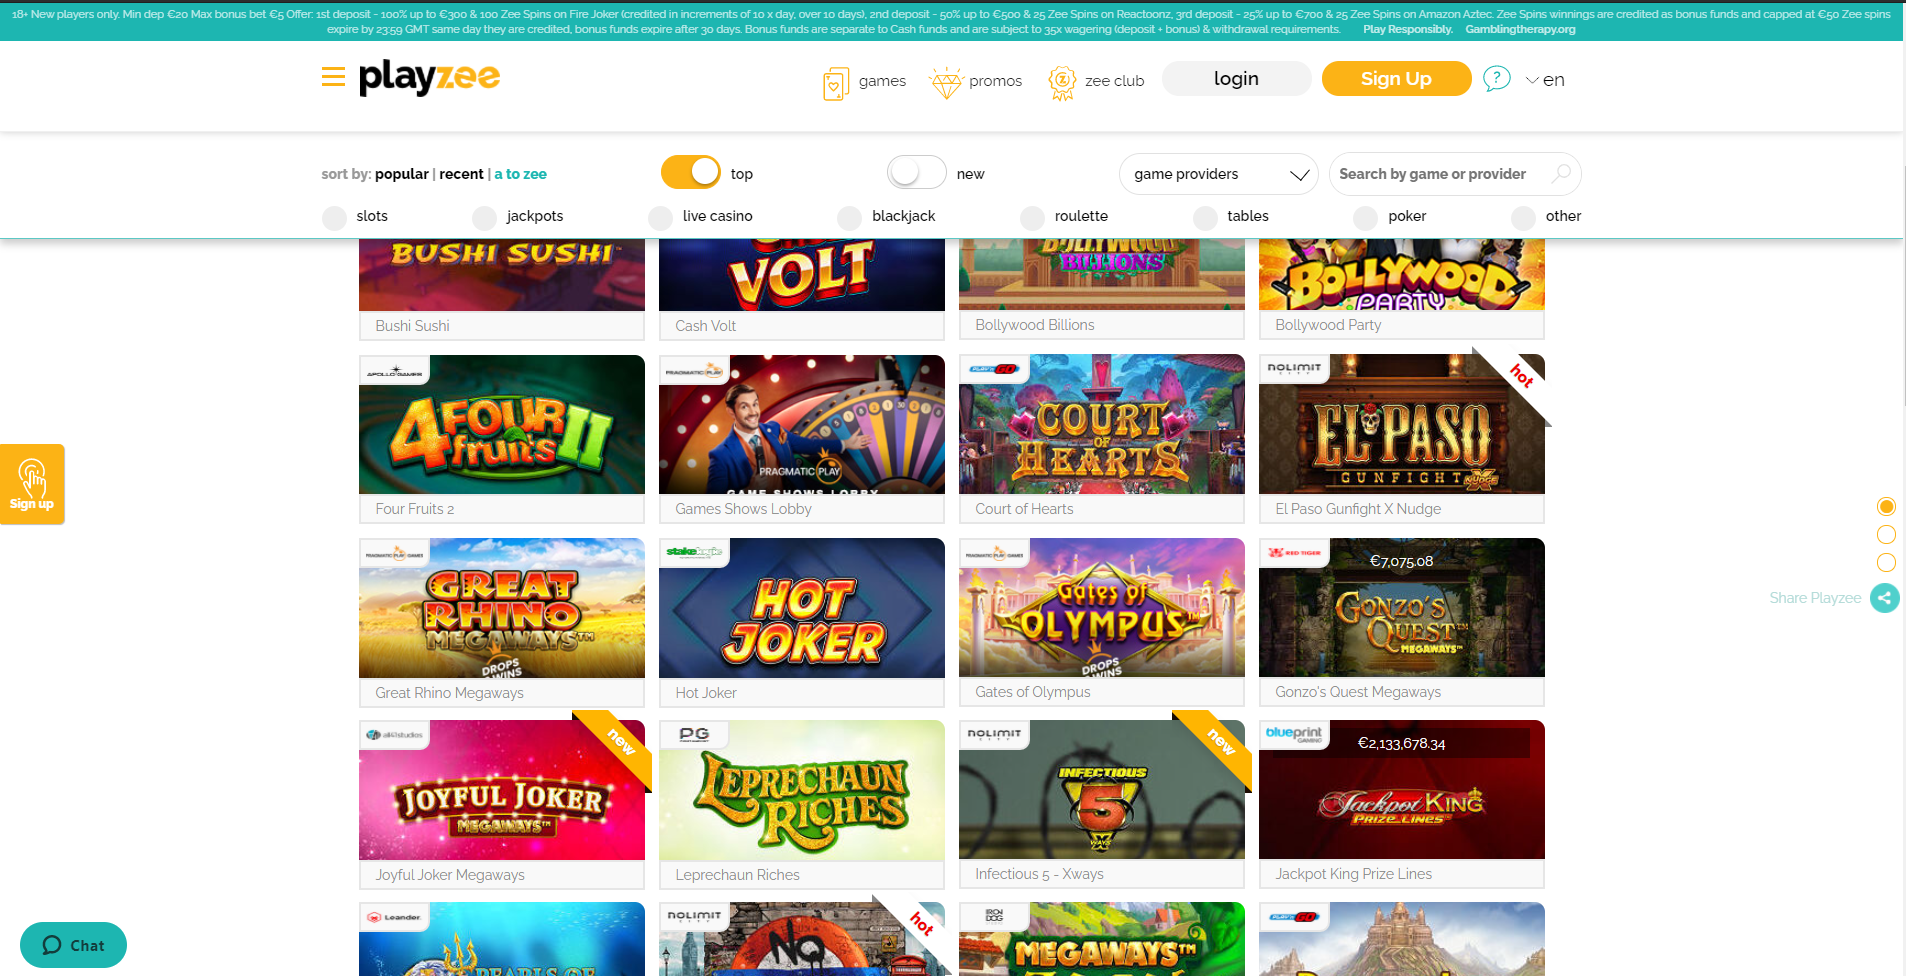Click the games card icon

tap(835, 83)
